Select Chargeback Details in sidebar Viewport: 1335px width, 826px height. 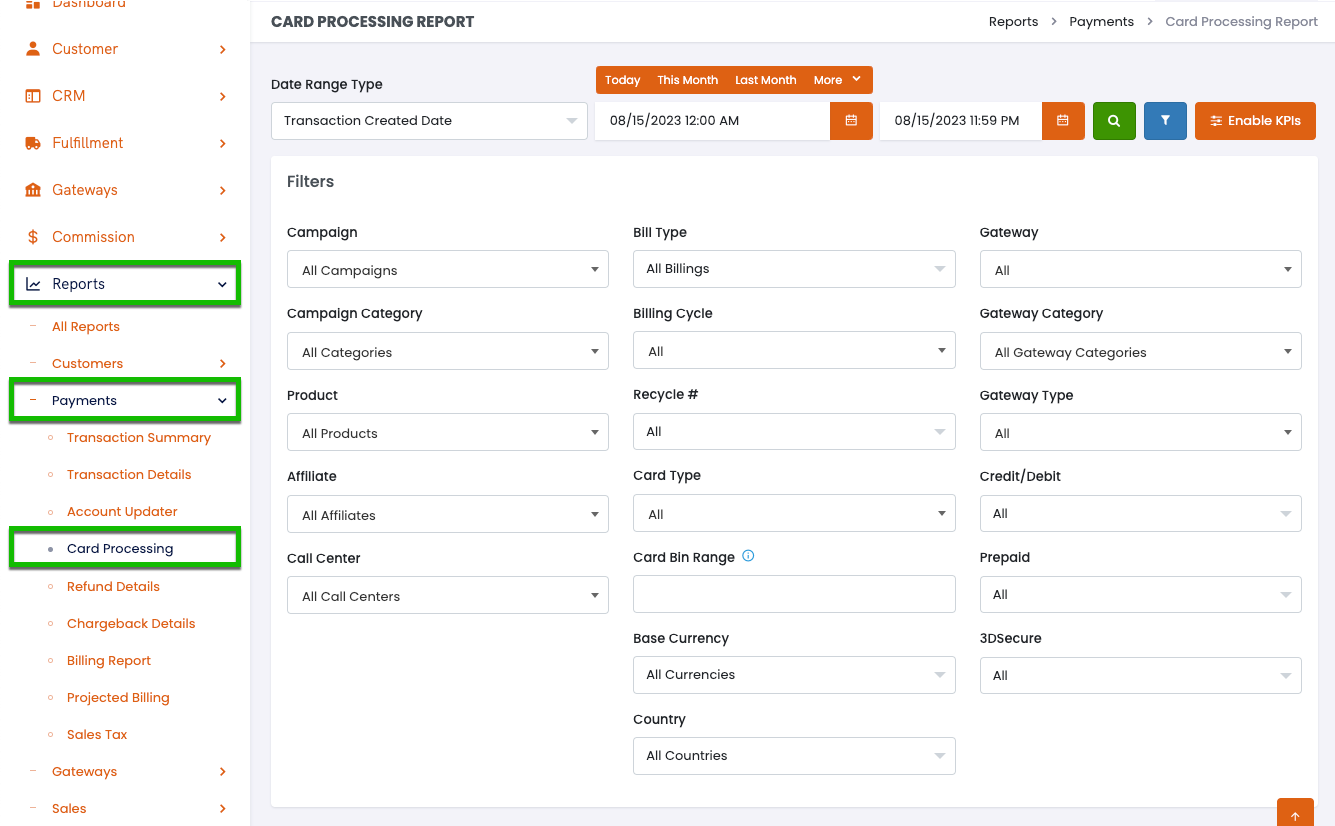pos(131,624)
